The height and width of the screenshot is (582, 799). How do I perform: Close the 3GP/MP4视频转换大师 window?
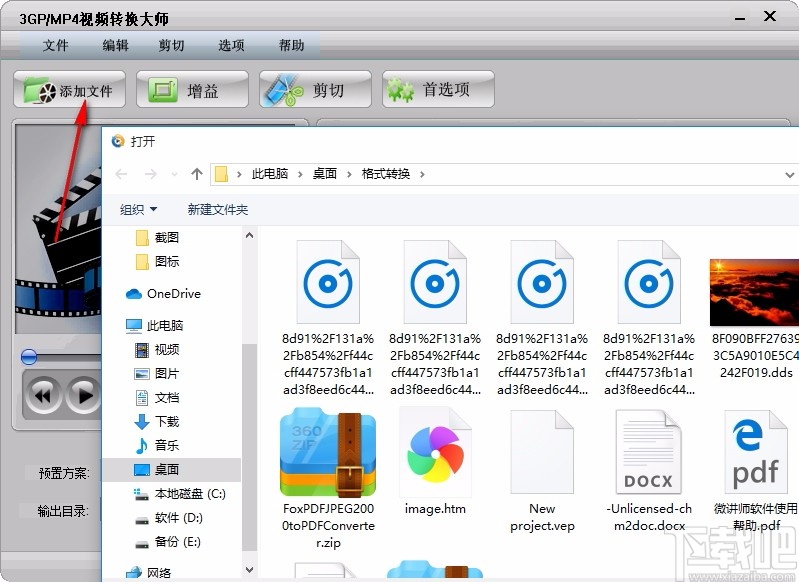coord(770,16)
